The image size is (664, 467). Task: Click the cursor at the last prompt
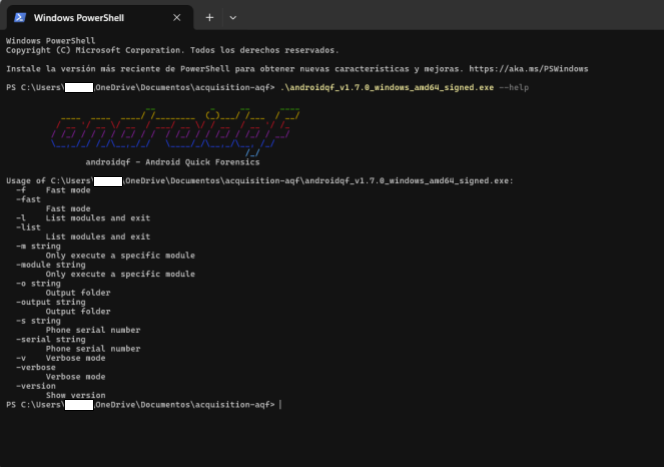(281, 405)
